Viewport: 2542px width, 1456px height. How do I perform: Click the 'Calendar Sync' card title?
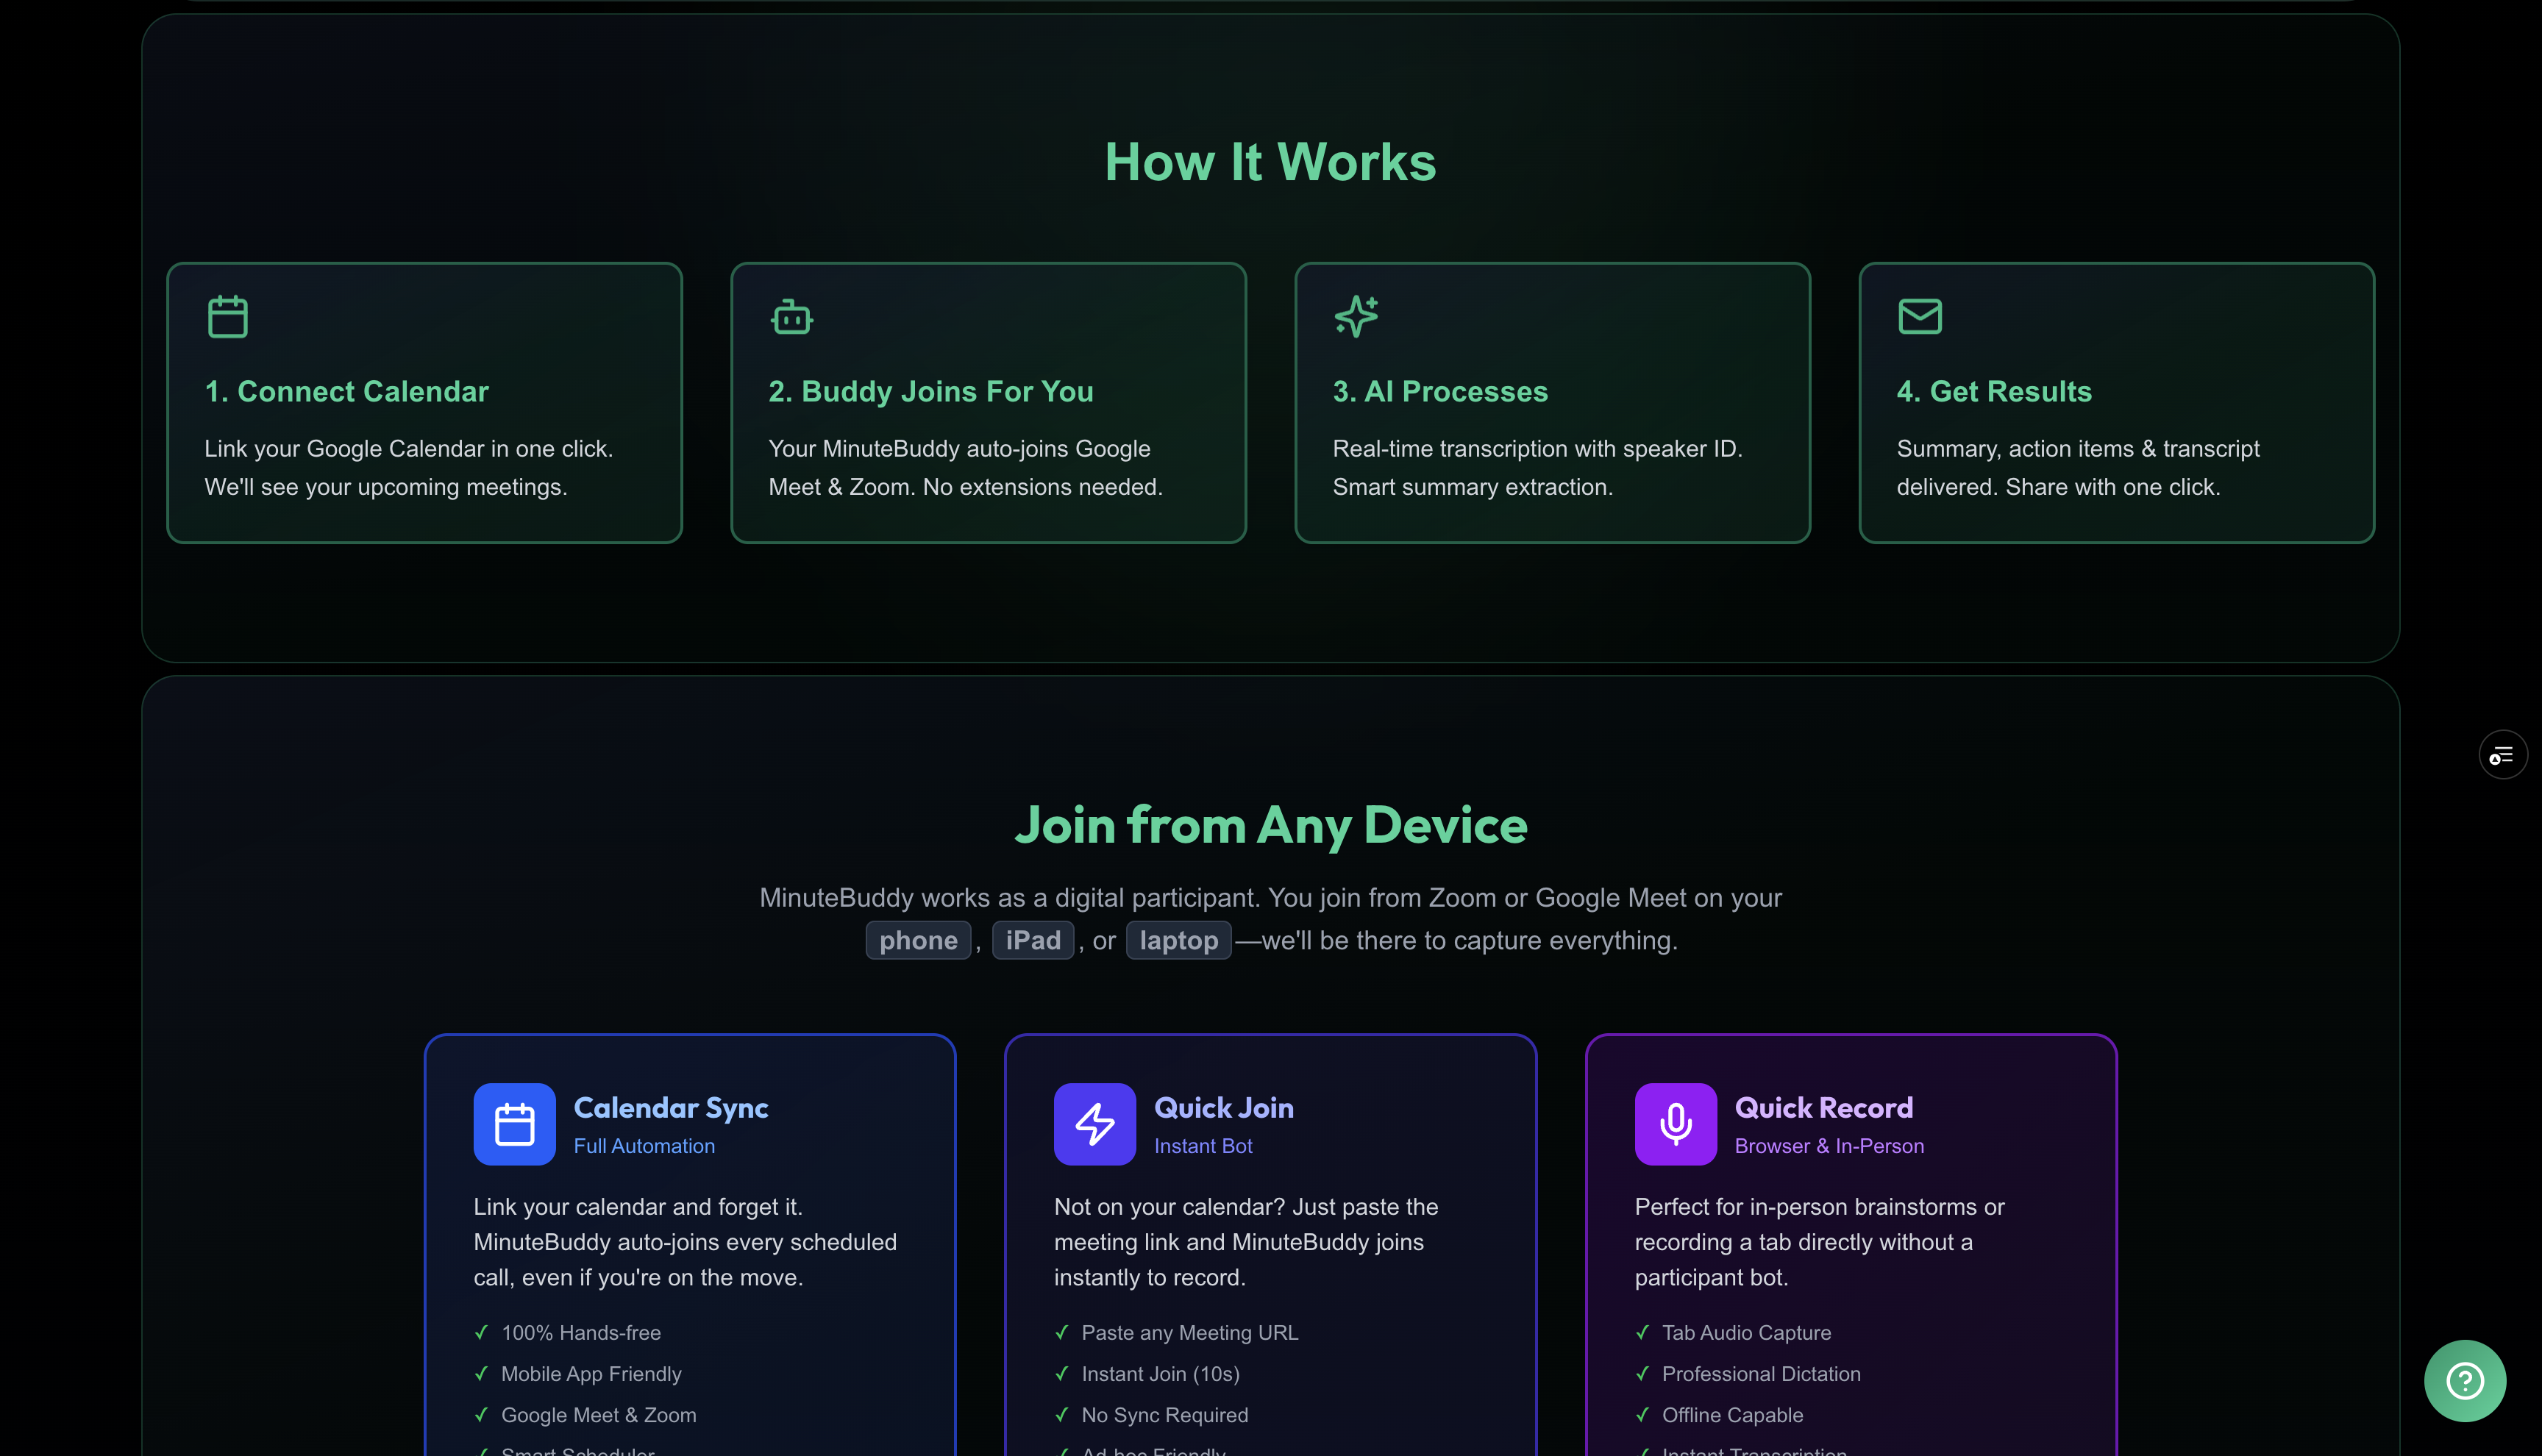670,1108
